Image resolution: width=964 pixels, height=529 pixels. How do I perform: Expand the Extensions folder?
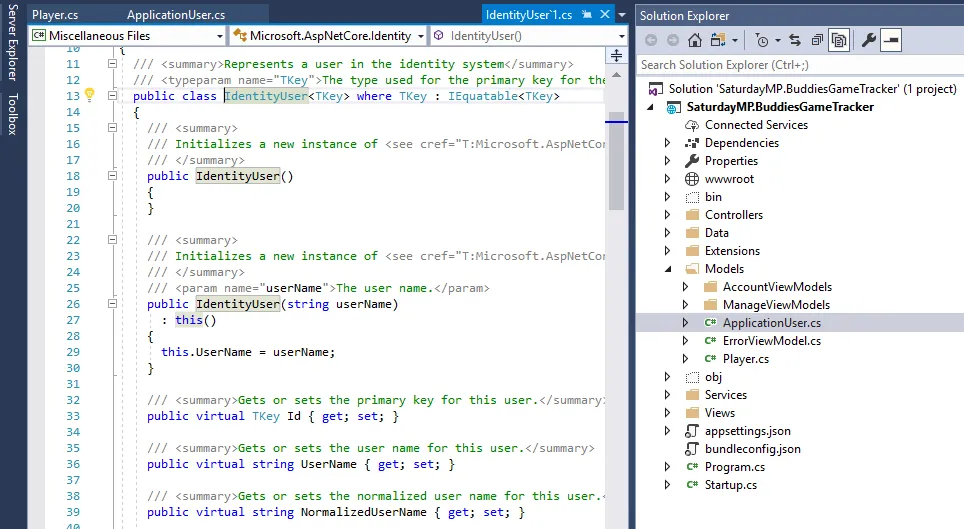(668, 250)
